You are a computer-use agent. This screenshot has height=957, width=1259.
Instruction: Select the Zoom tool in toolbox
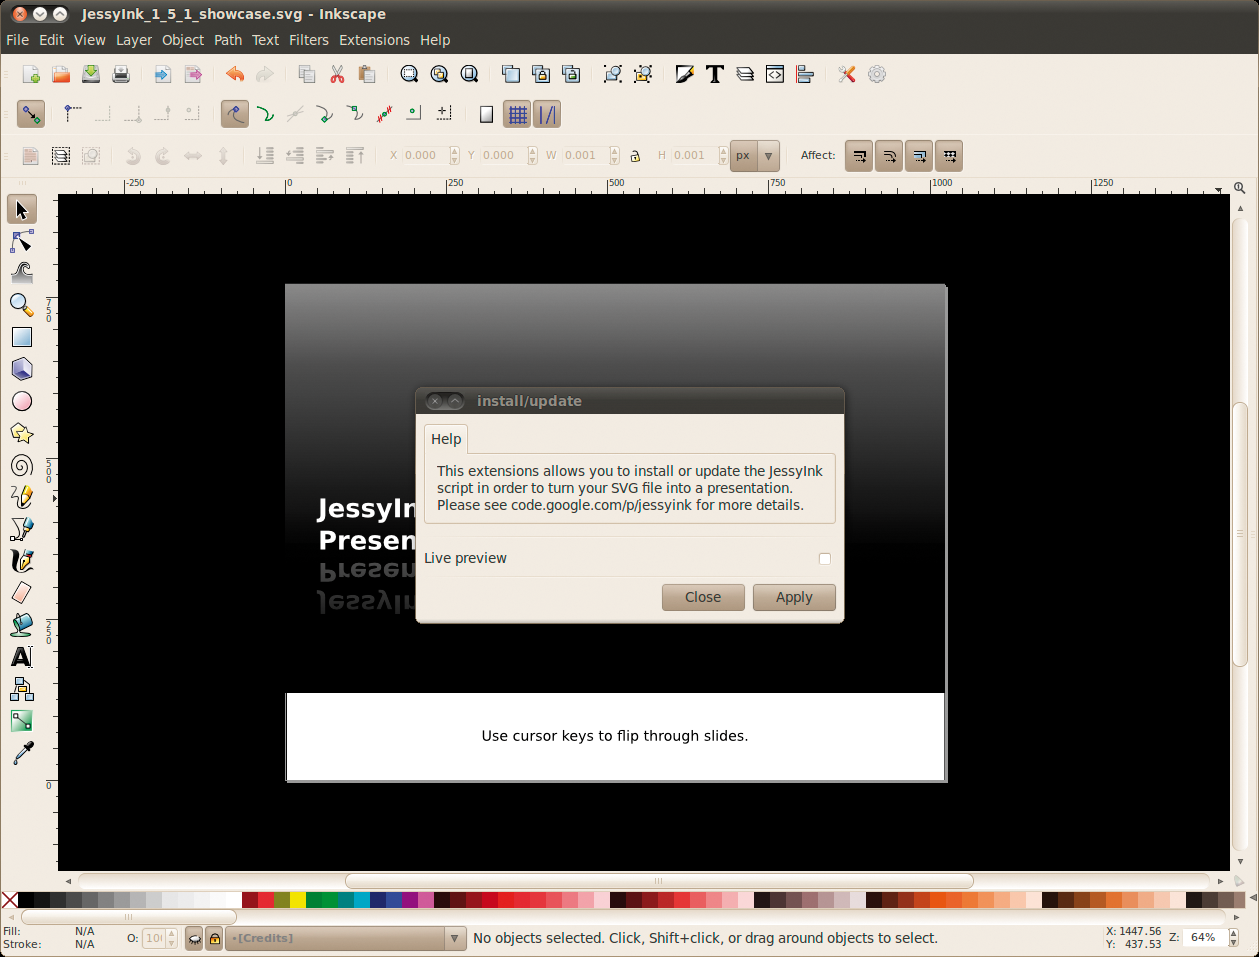pyautogui.click(x=22, y=305)
